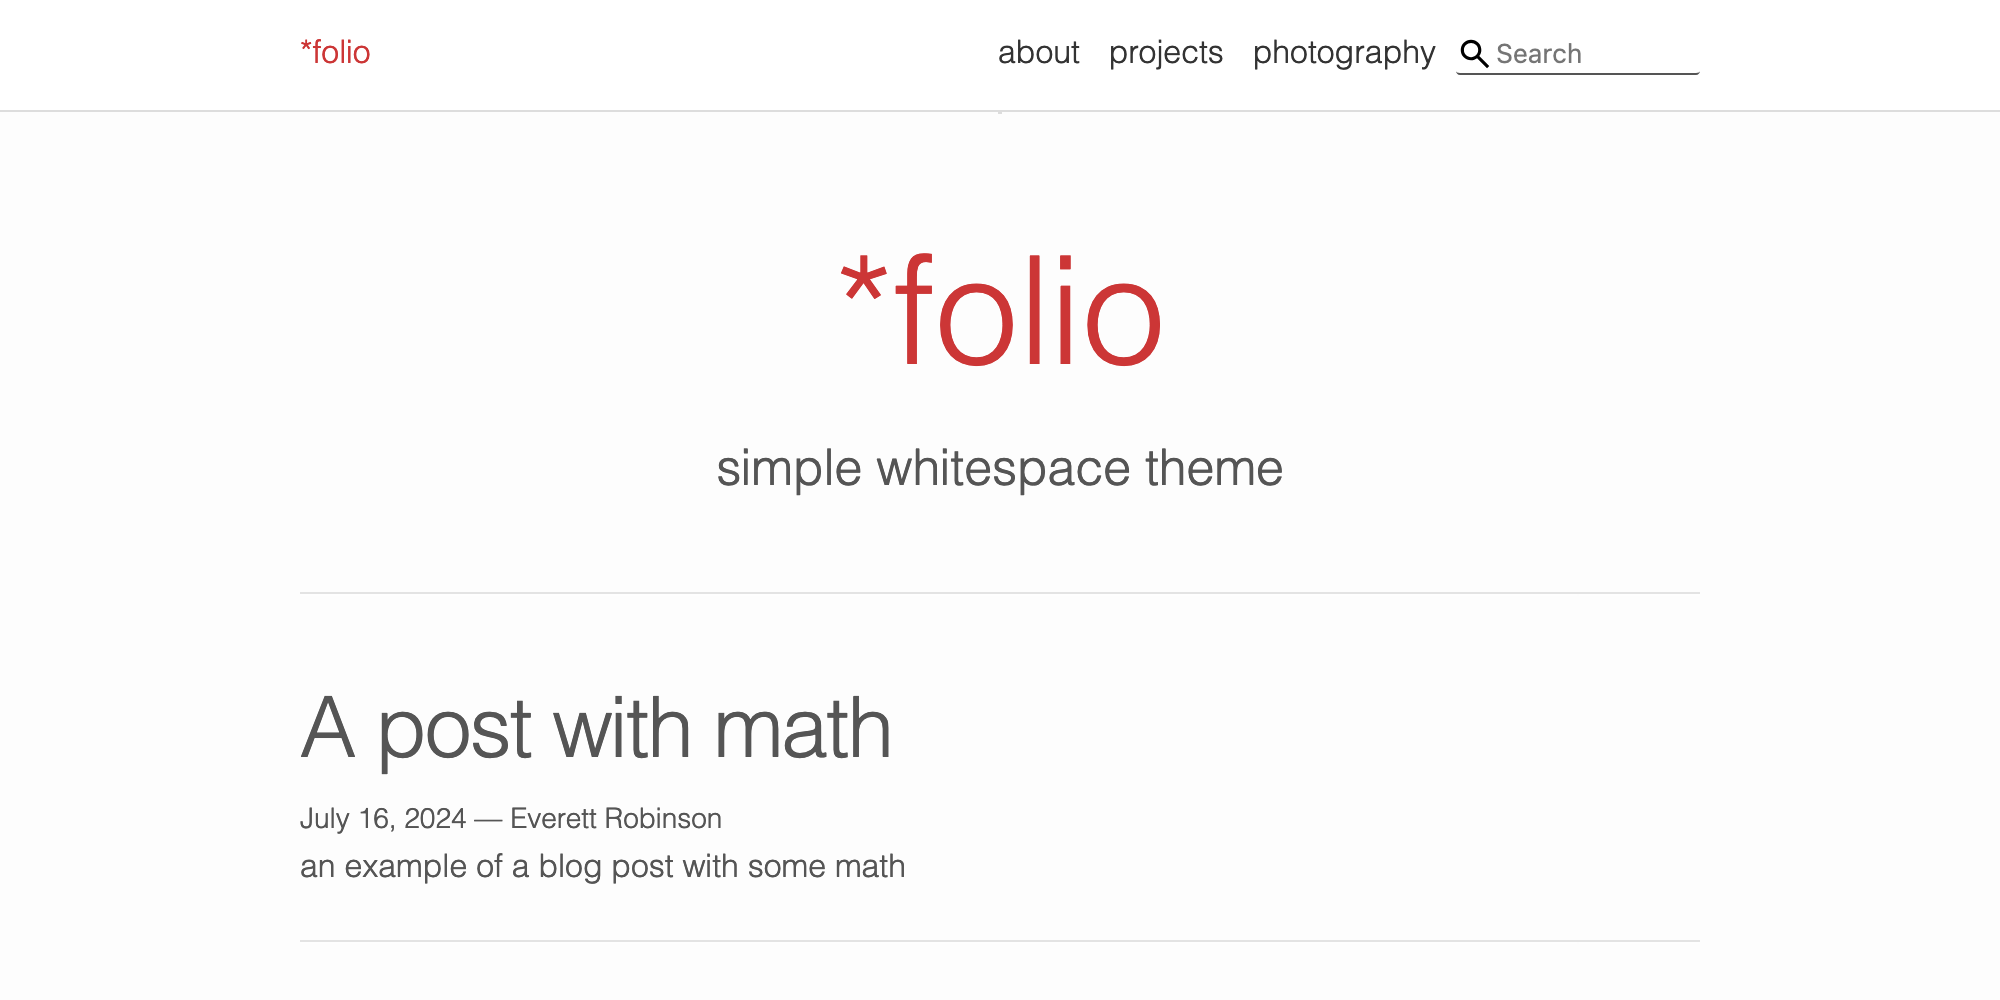
Task: Click the divider line above "A post with math"
Action: [x=1000, y=592]
